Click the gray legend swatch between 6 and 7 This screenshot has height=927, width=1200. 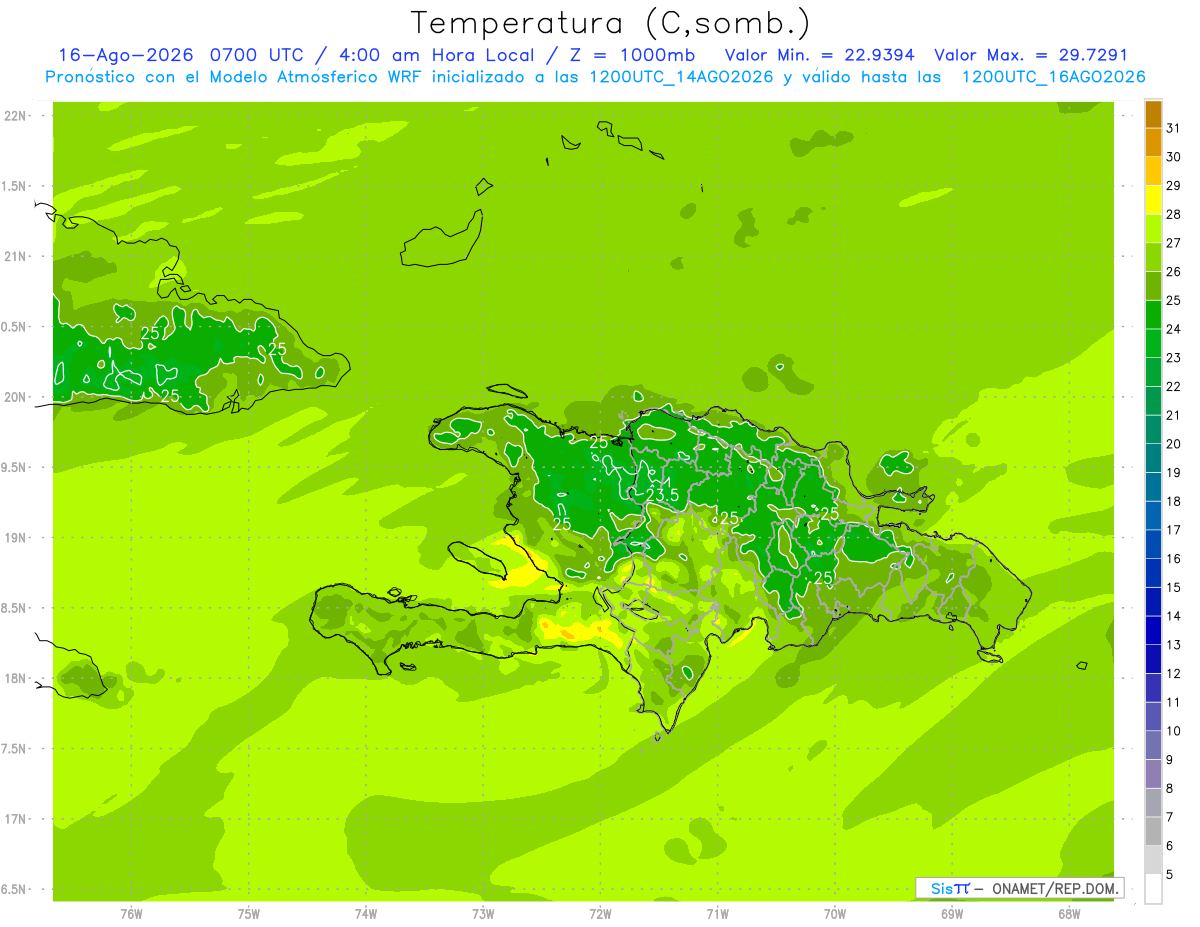[1153, 831]
